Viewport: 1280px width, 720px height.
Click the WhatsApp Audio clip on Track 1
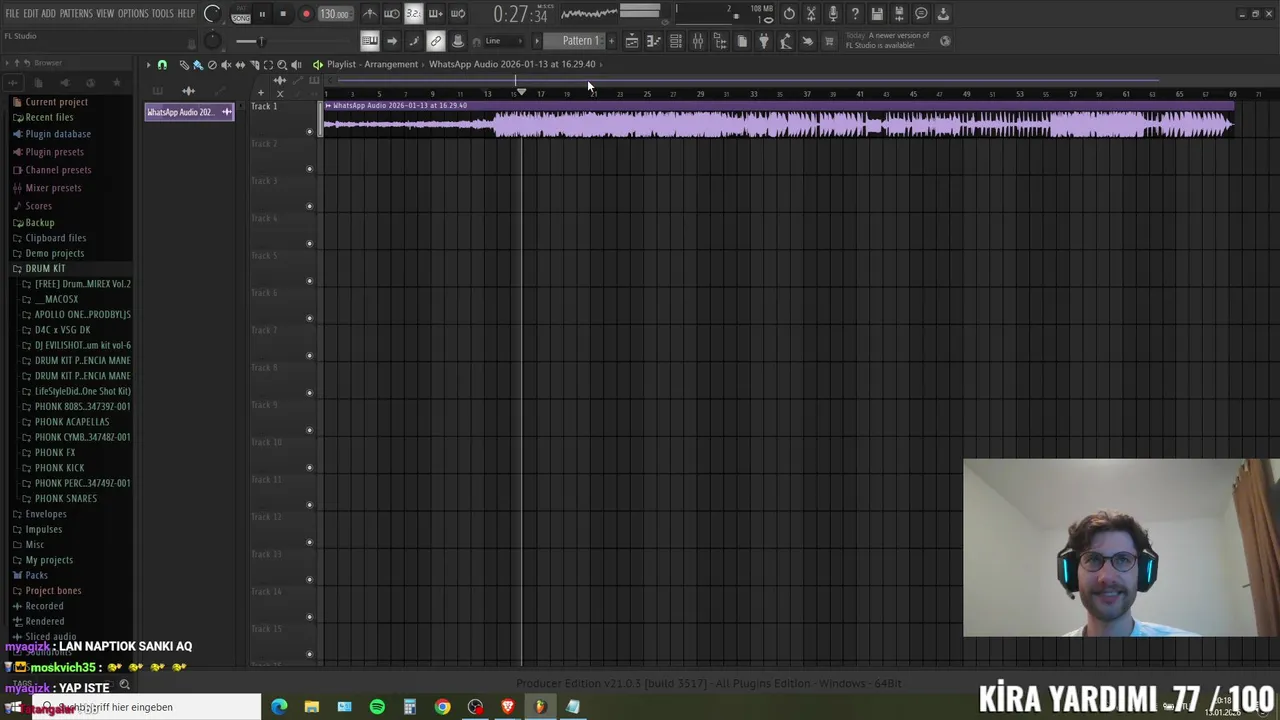(x=778, y=119)
